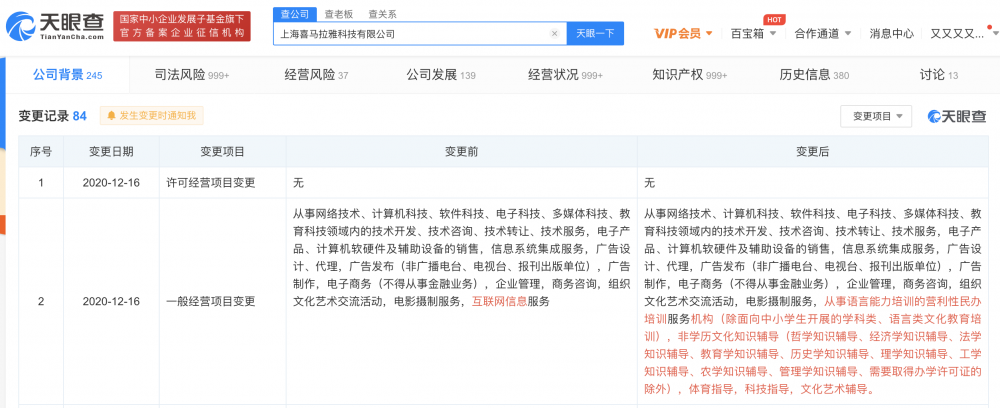Screen dimensions: 1000x408
Task: Click the HOT badge above 百宝箱
Action: tap(774, 20)
